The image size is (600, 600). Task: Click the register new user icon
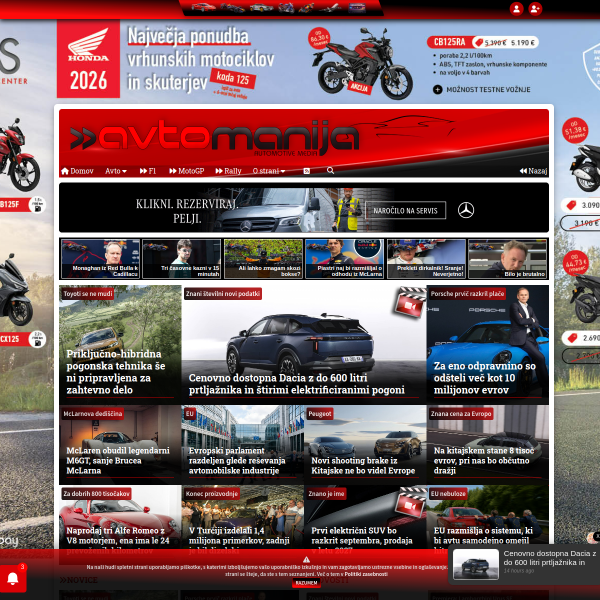[535, 8]
